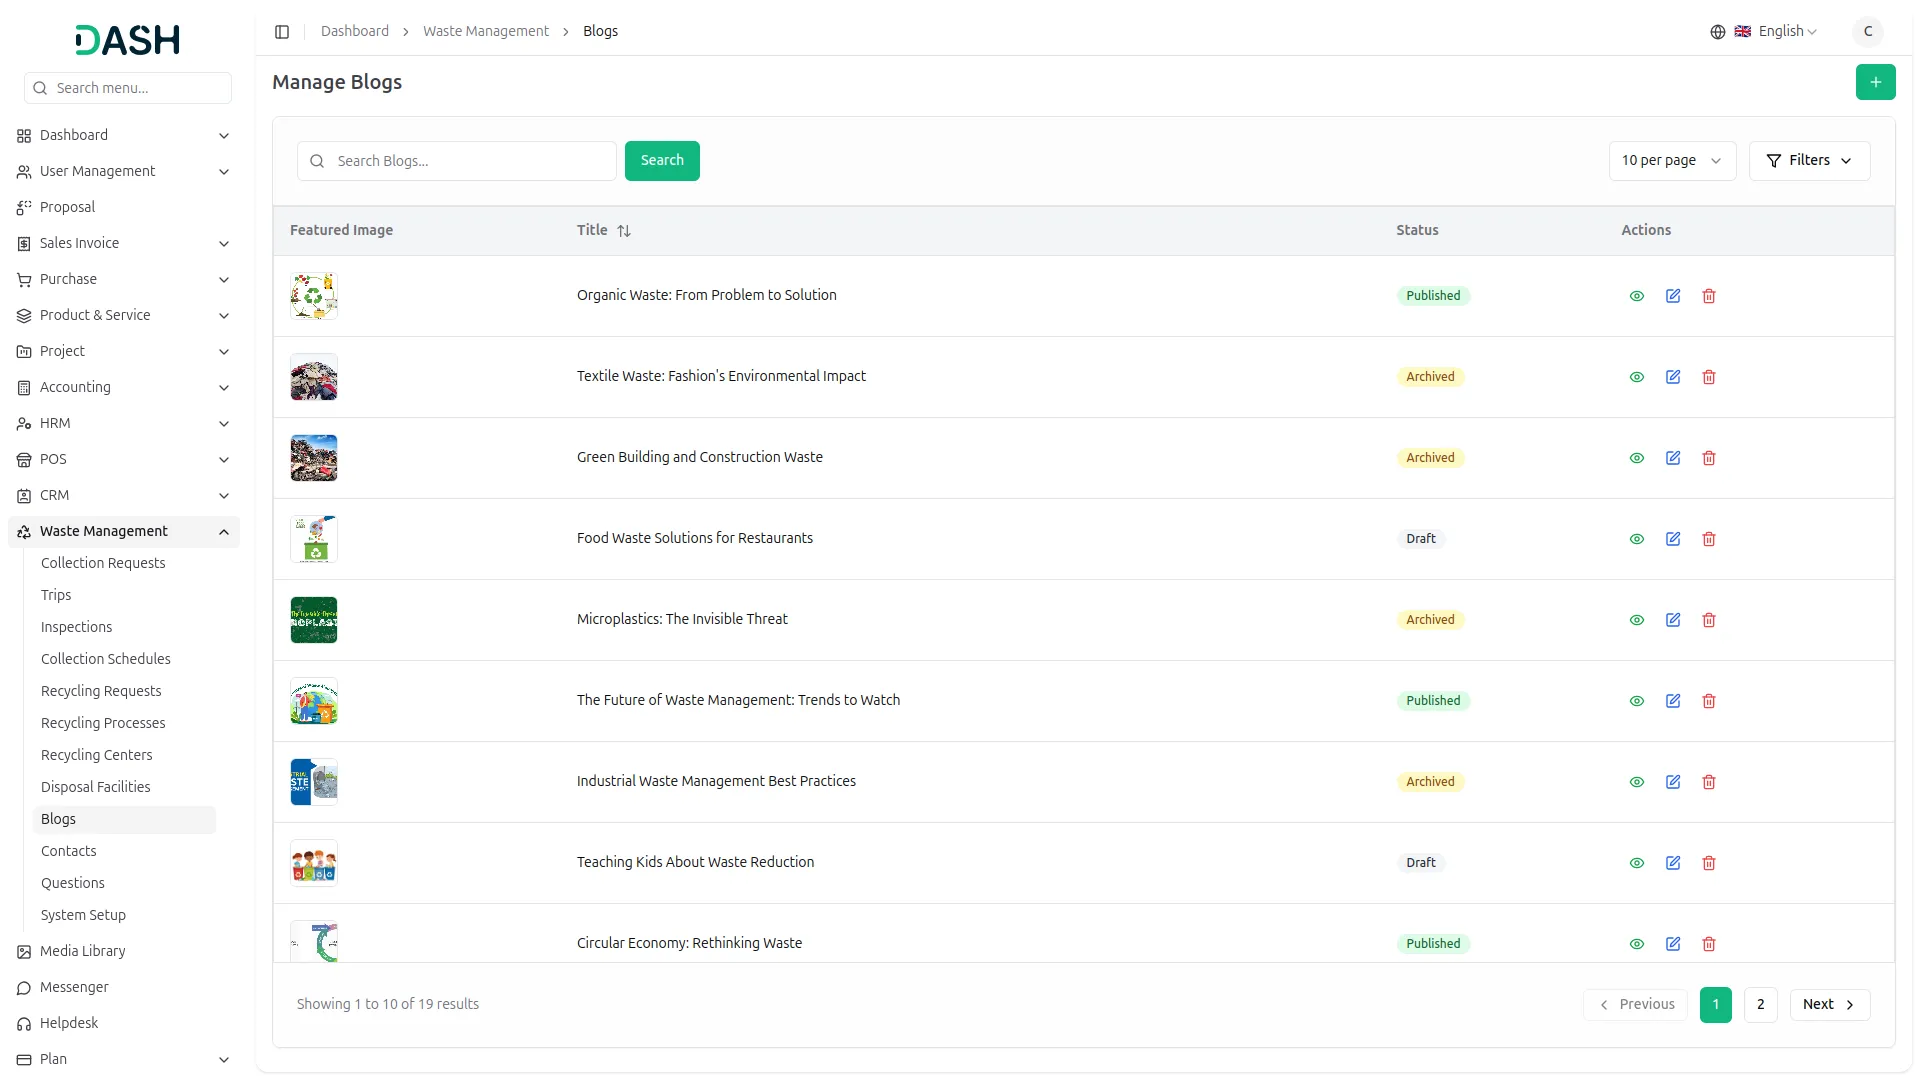The image size is (1920, 1080).
Task: View the Green Building and Construction Waste blog
Action: click(x=1636, y=458)
